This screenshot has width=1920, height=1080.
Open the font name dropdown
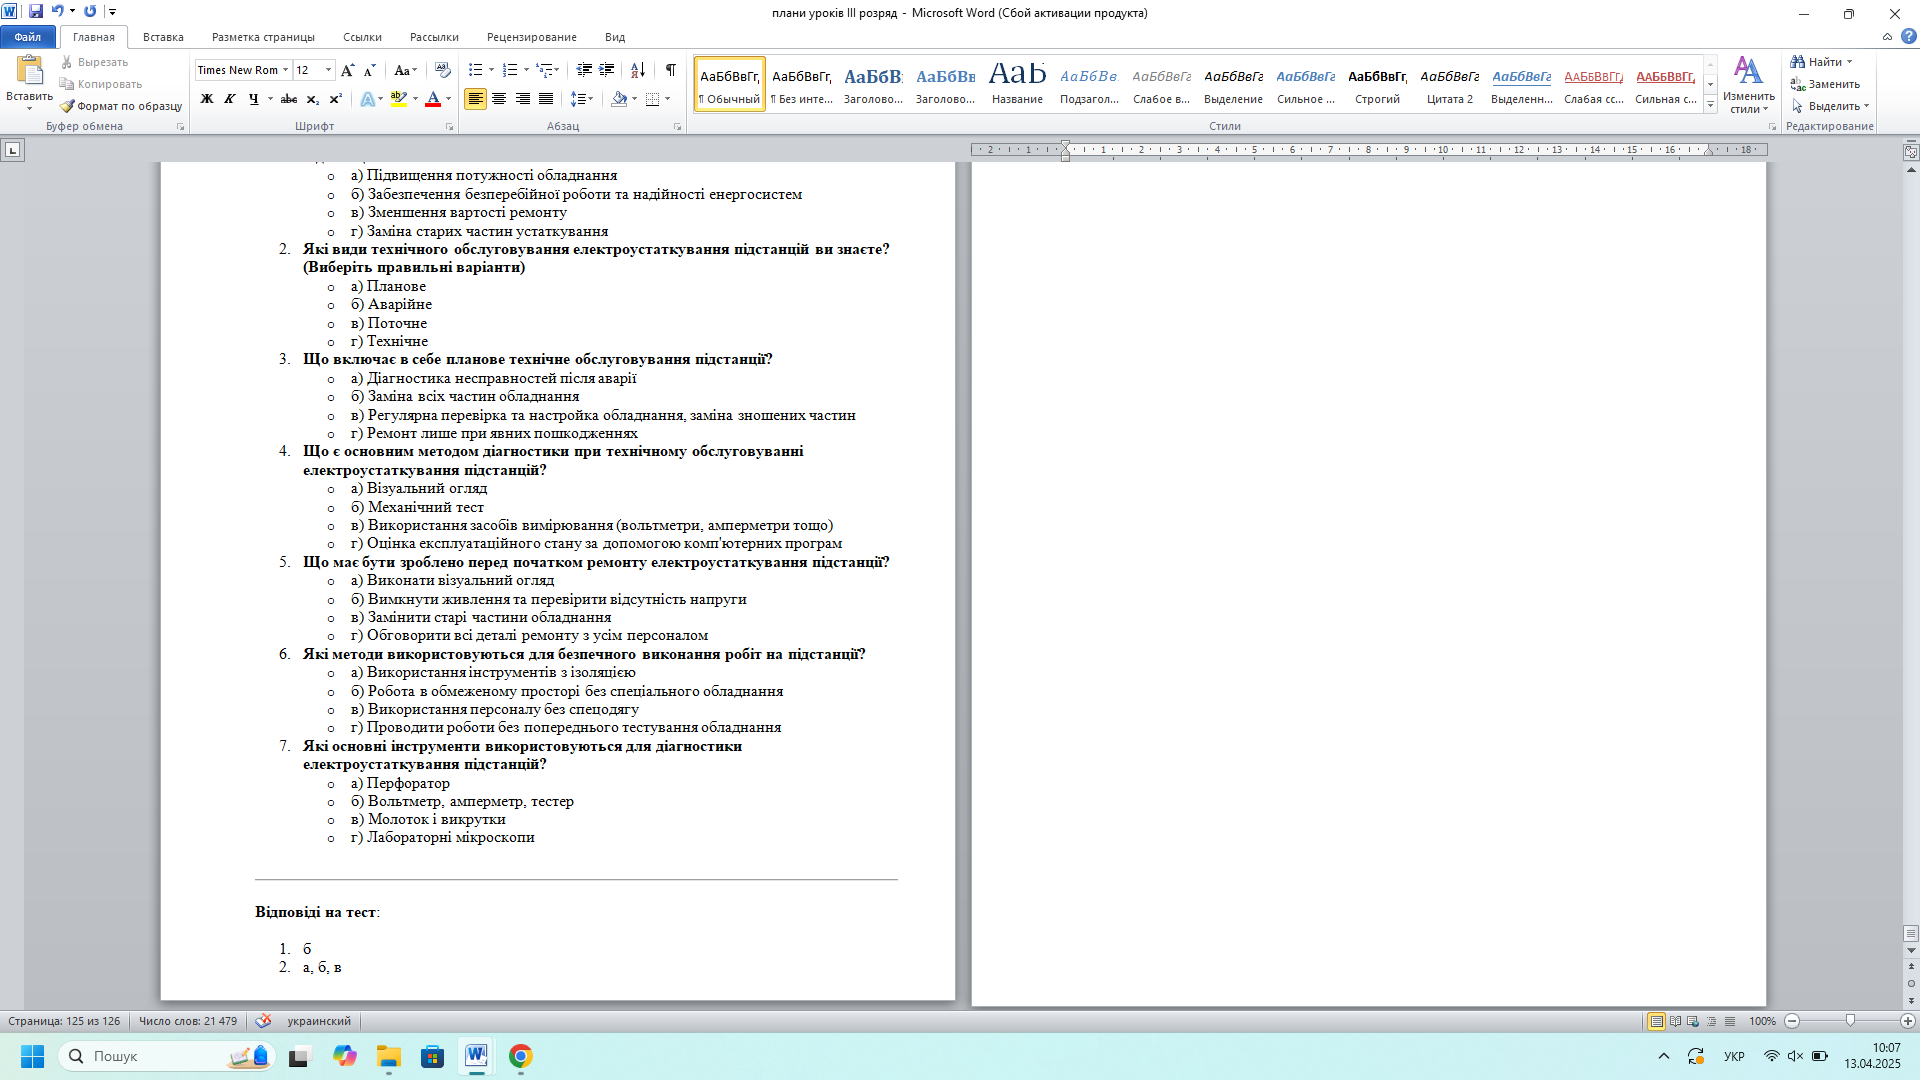(285, 70)
